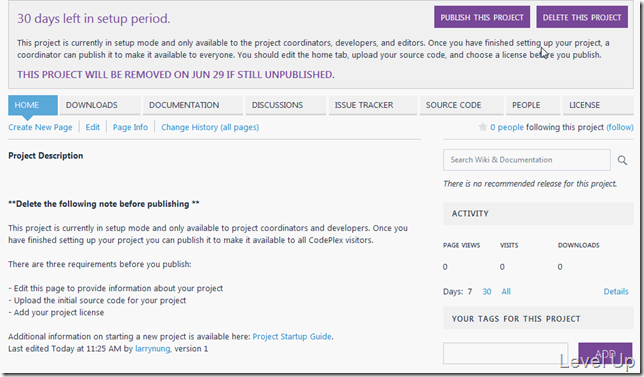Open the Home tab
Screen dimensions: 644x377
click(x=33, y=105)
